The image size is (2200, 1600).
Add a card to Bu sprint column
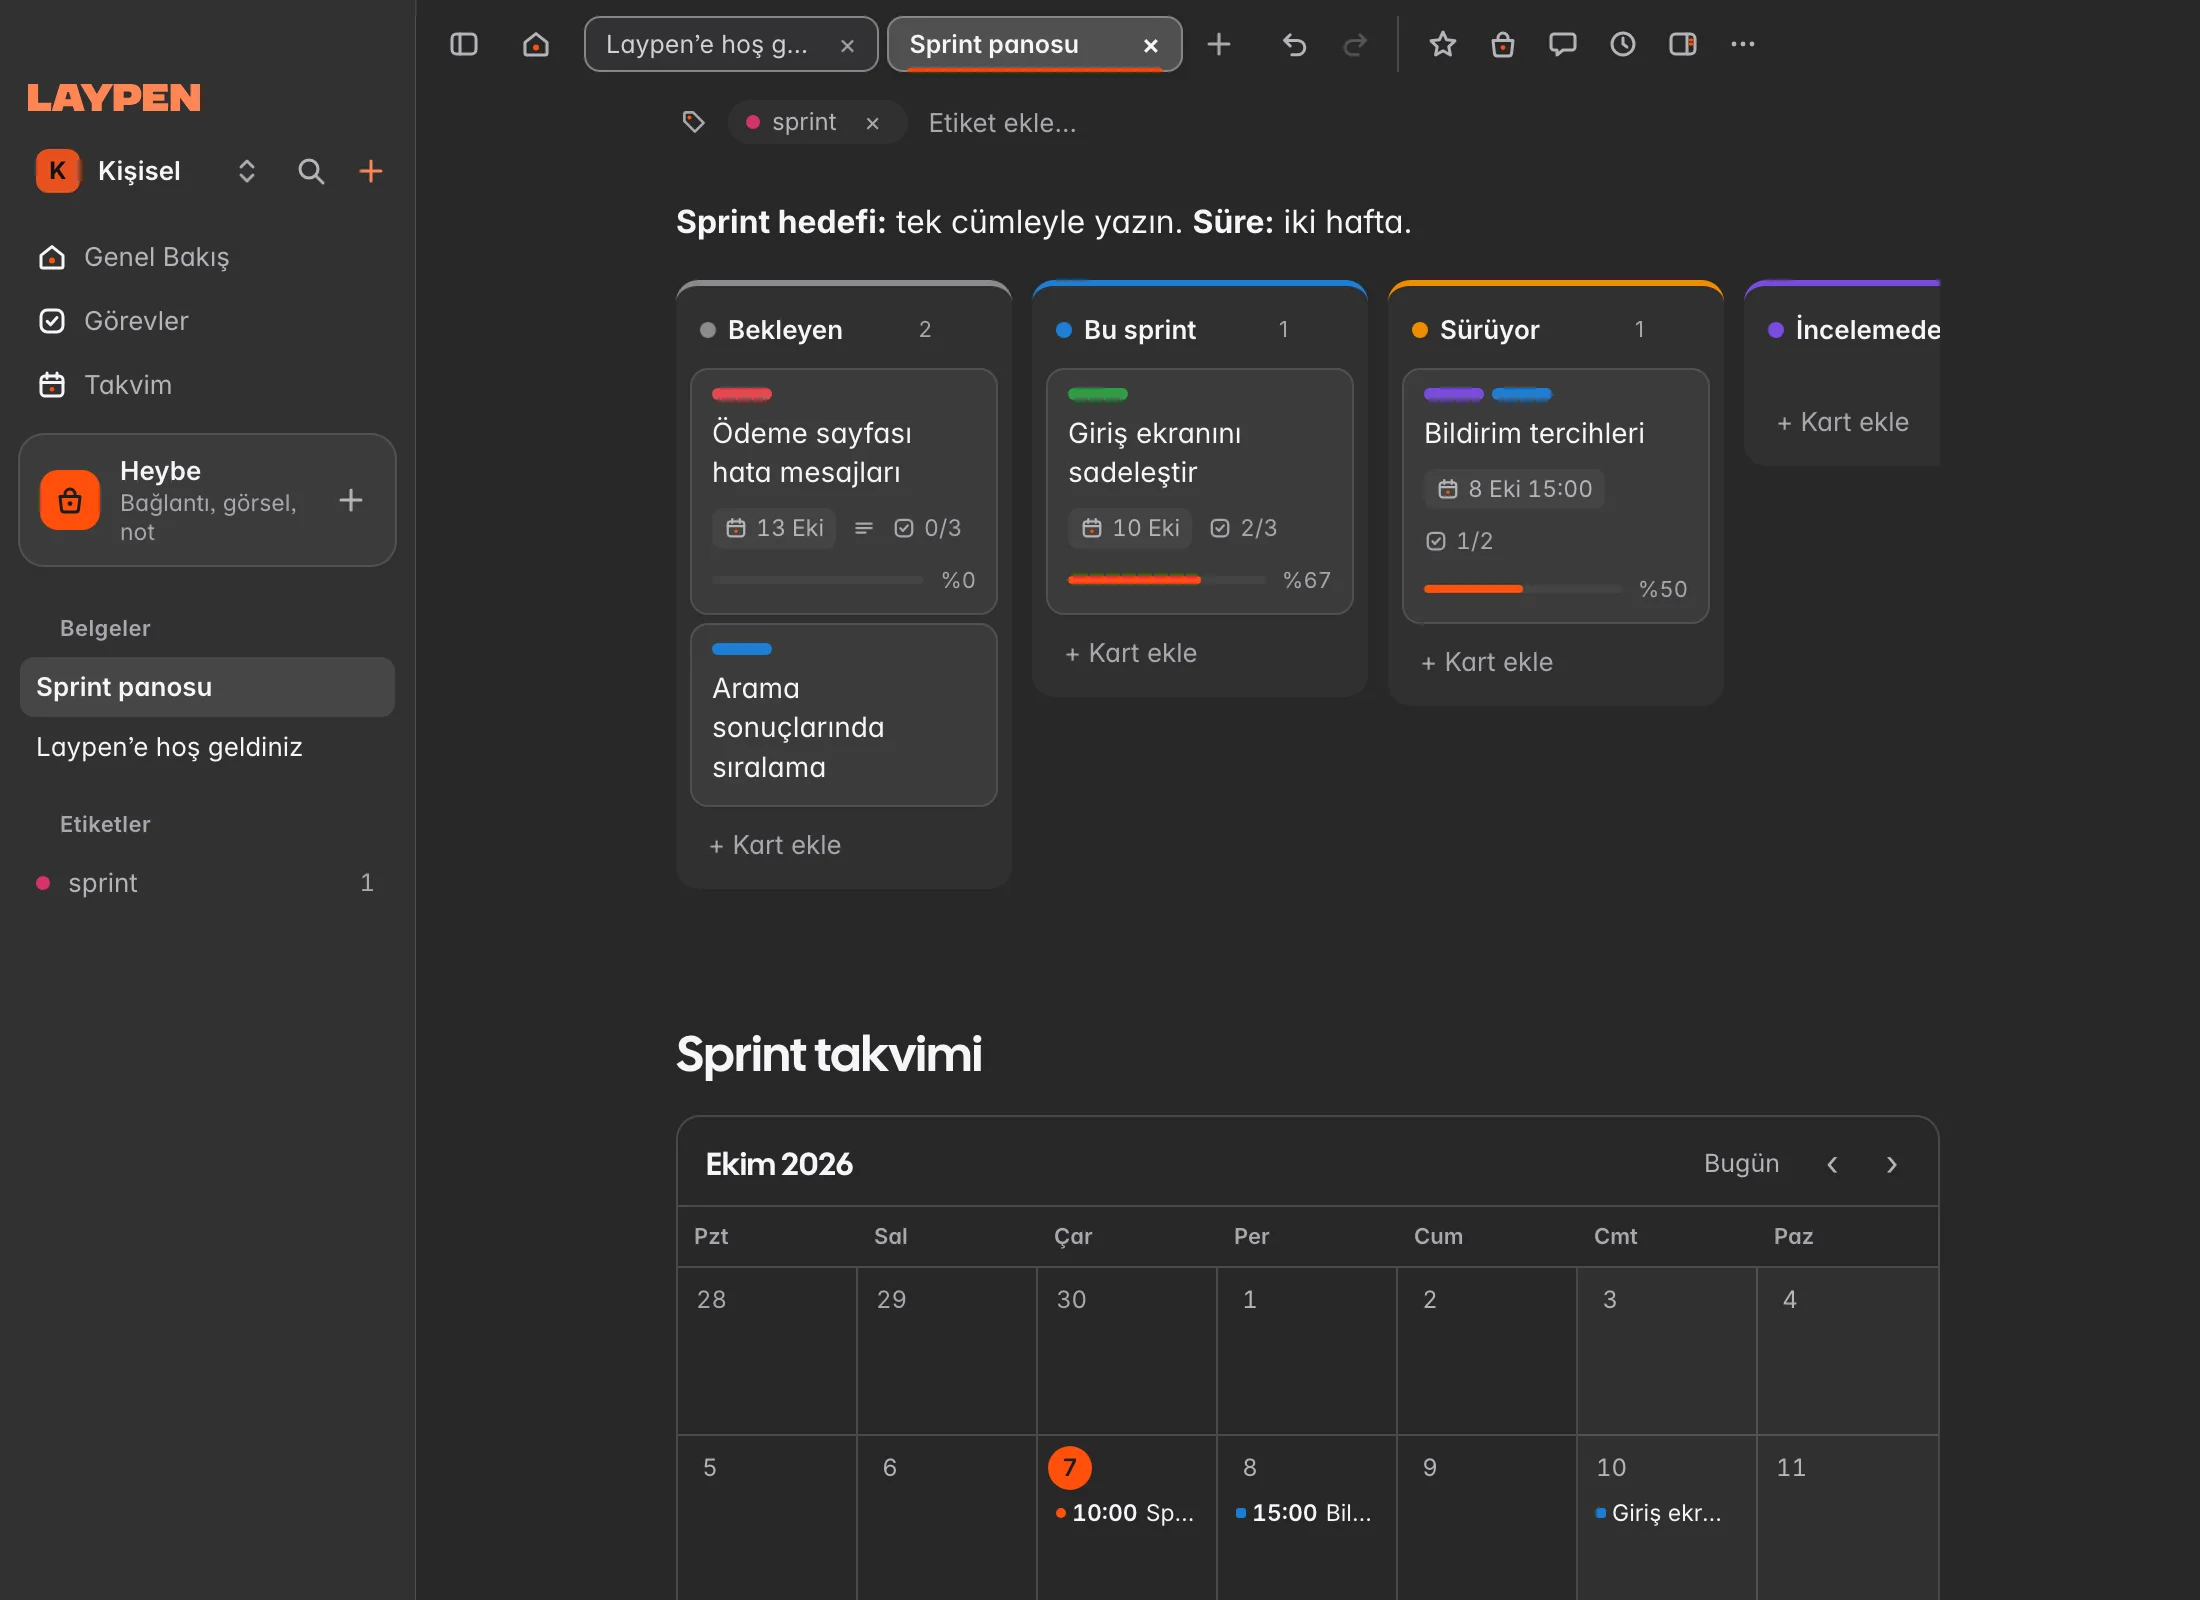[x=1131, y=653]
